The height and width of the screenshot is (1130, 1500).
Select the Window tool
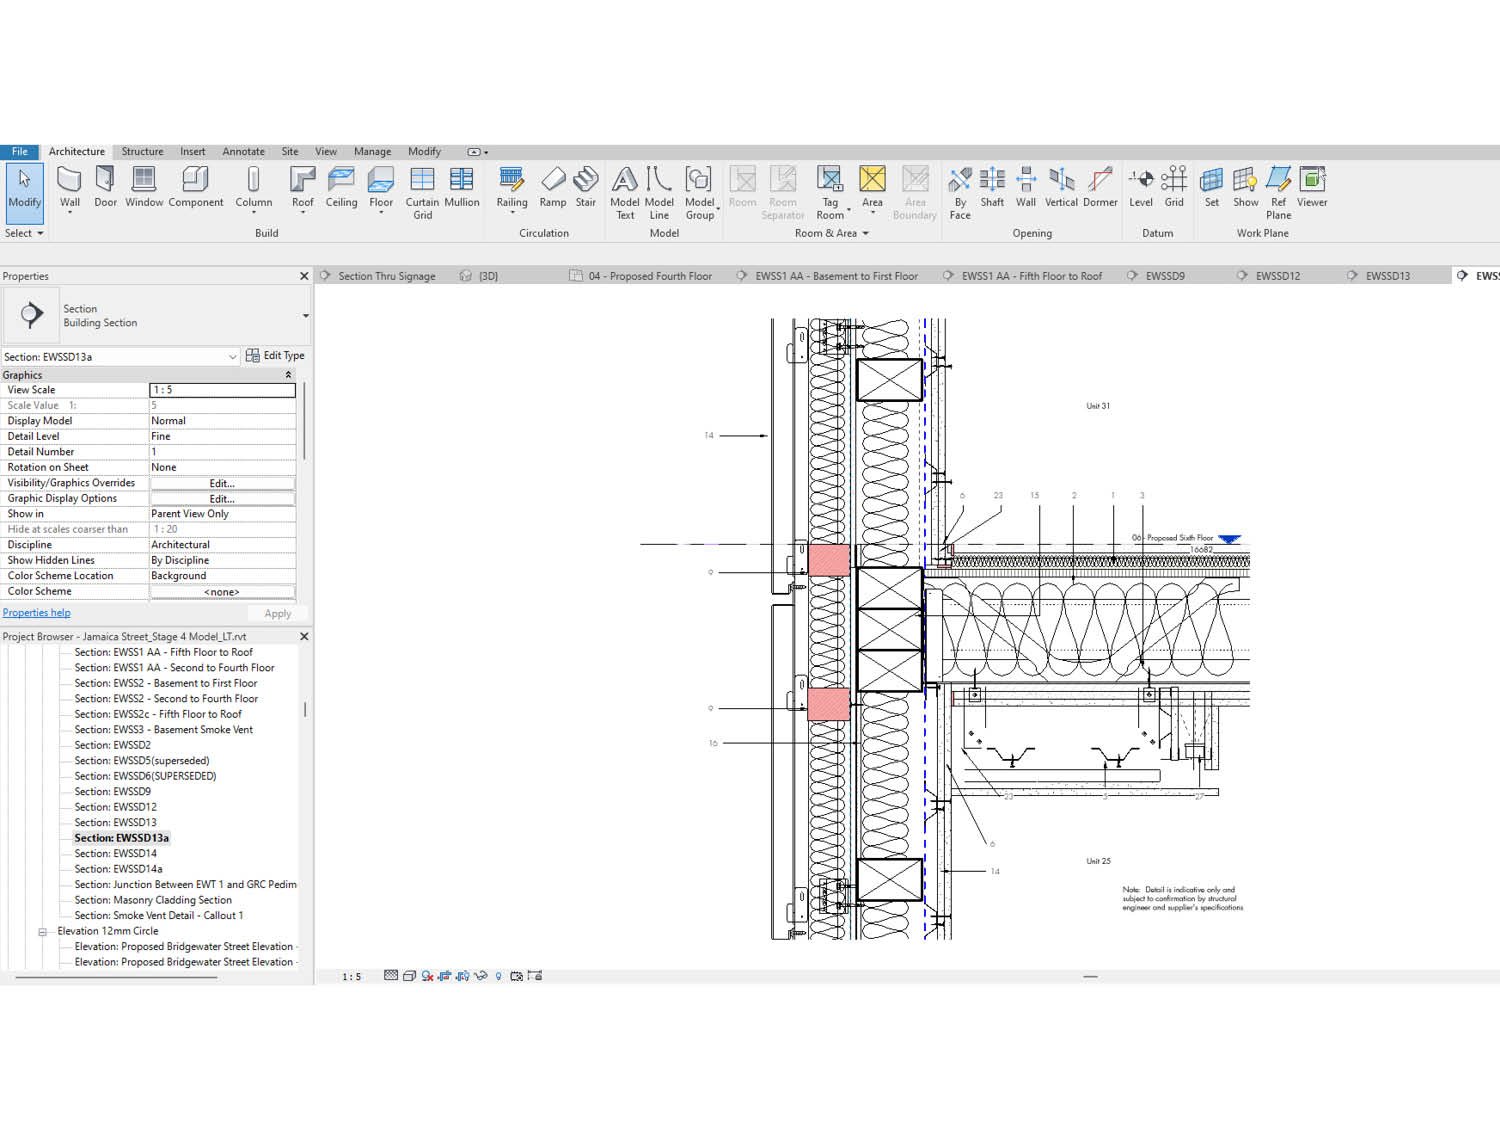143,185
